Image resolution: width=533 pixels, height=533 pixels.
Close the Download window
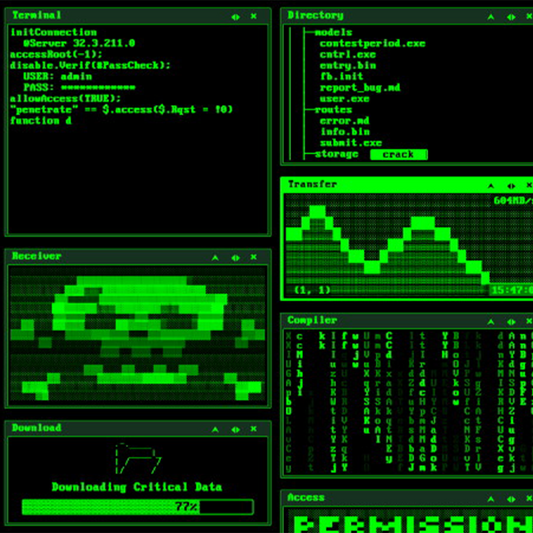[254, 429]
